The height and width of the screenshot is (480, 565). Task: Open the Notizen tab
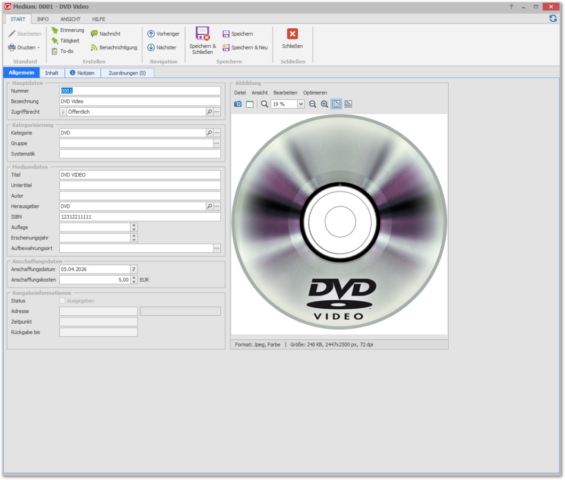[83, 73]
